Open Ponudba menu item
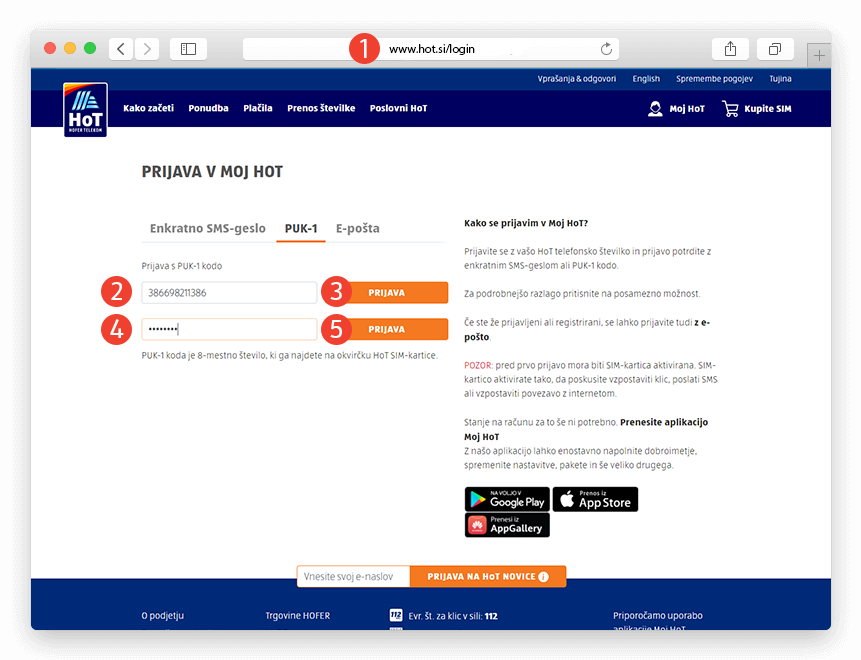Image resolution: width=861 pixels, height=660 pixels. [208, 108]
